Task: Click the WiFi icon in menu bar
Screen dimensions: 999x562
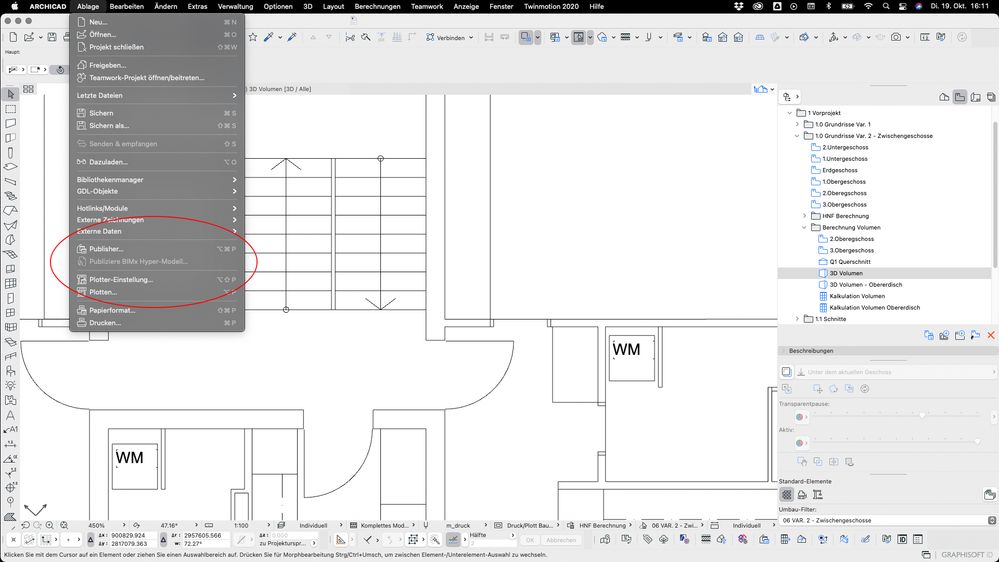Action: [868, 6]
